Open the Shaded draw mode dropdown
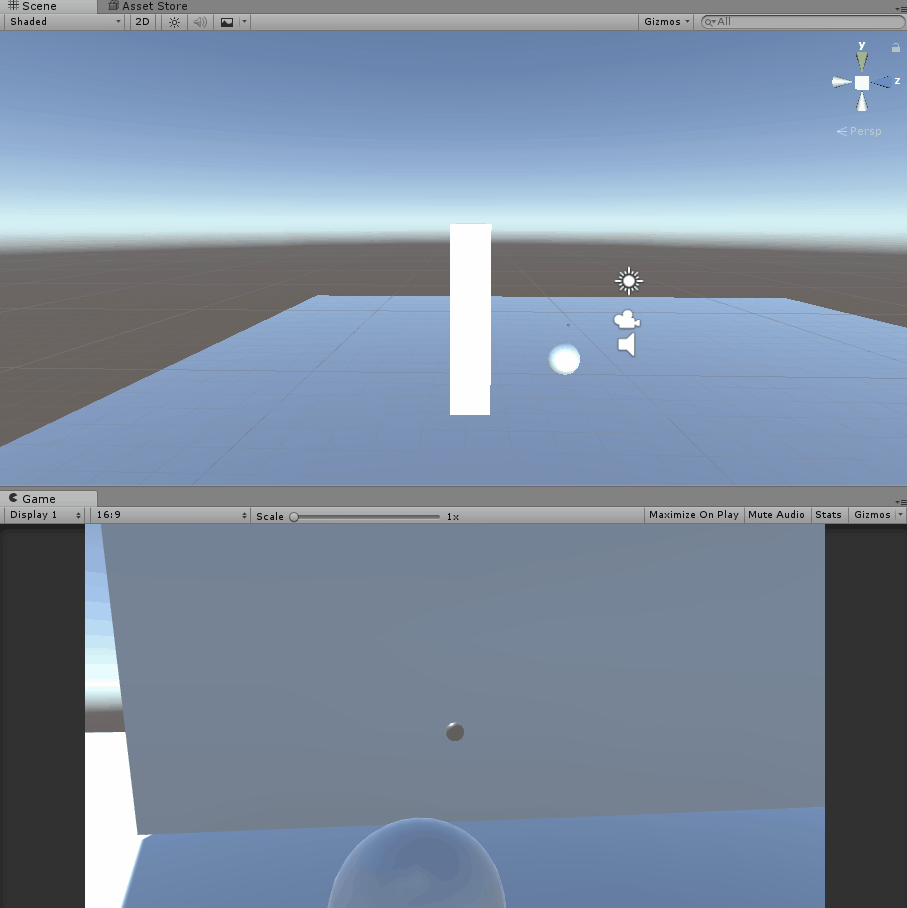The image size is (907, 908). coord(64,22)
